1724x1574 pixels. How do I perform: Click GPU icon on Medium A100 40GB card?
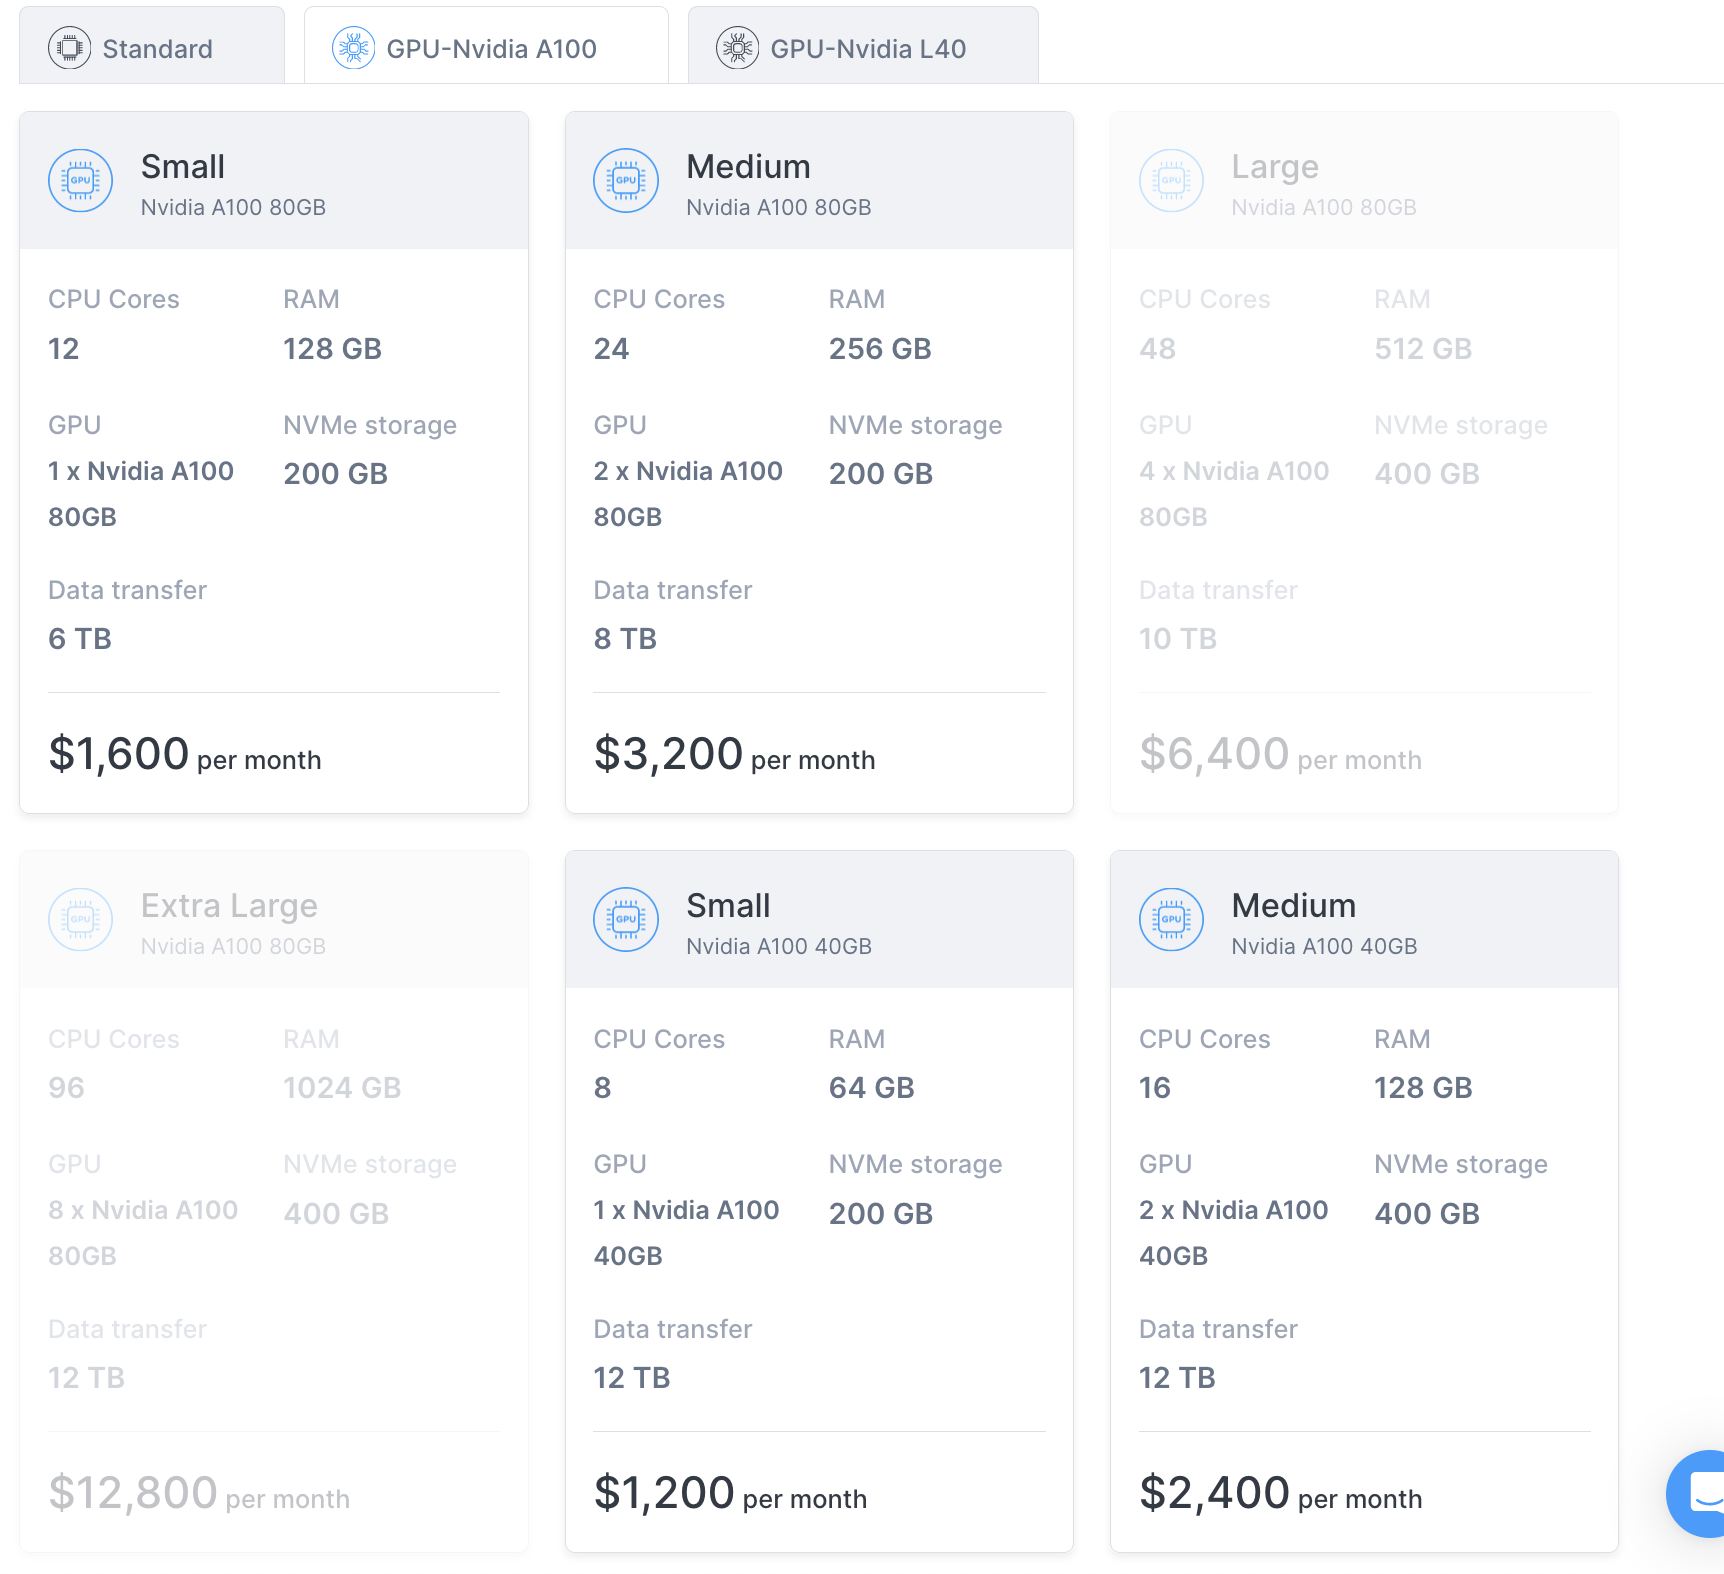[x=1171, y=920]
